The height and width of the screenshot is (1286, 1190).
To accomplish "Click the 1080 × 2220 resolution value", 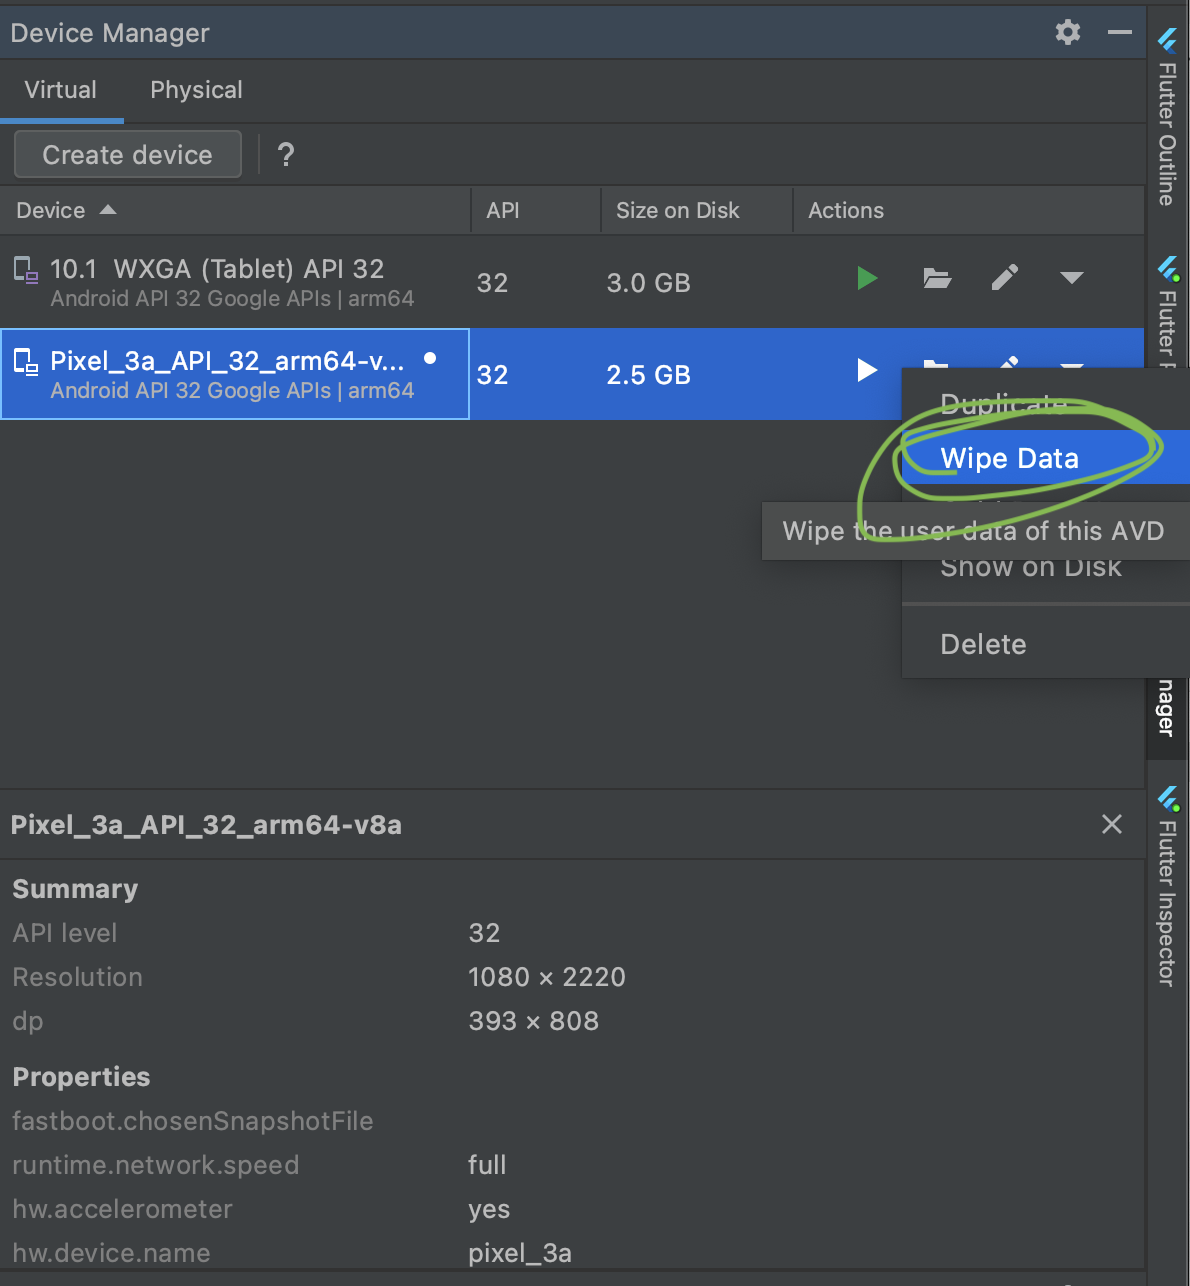I will [547, 977].
